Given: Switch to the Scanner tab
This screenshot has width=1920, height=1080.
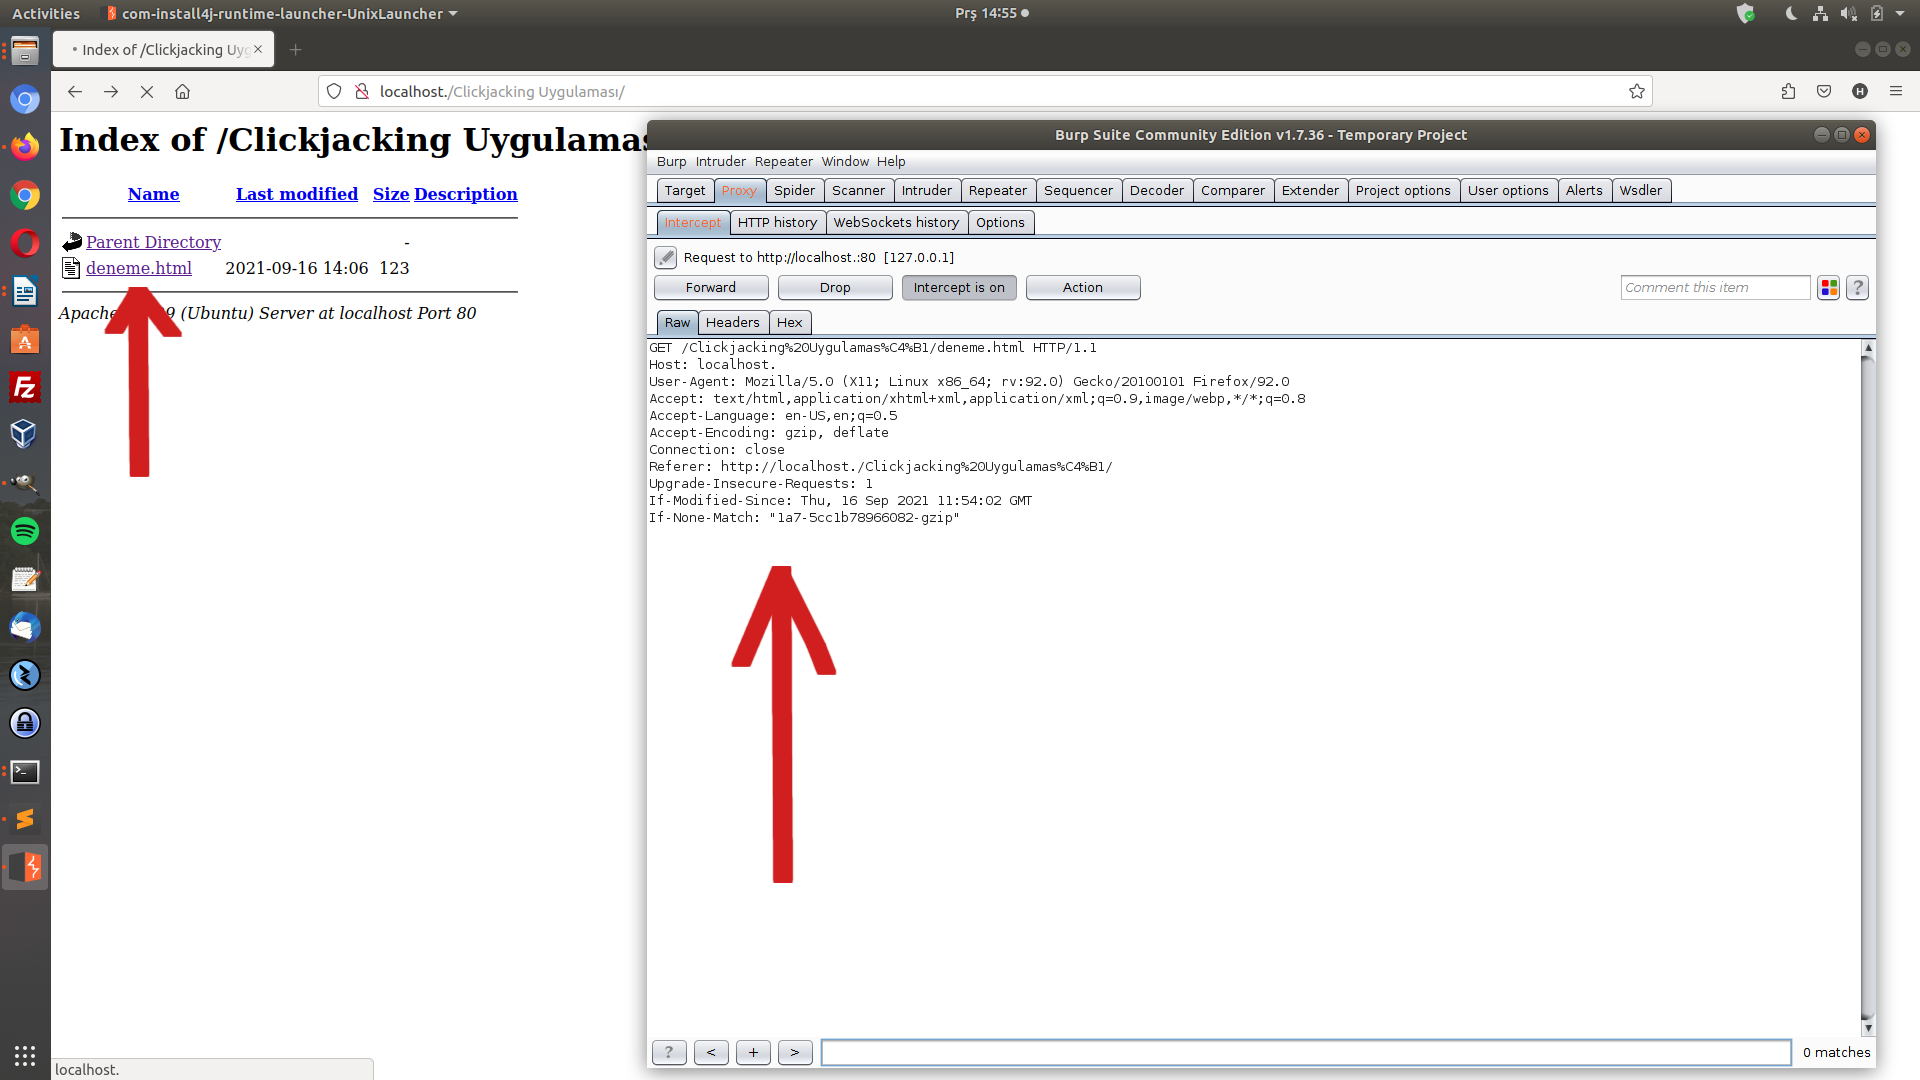Looking at the screenshot, I should click(858, 191).
